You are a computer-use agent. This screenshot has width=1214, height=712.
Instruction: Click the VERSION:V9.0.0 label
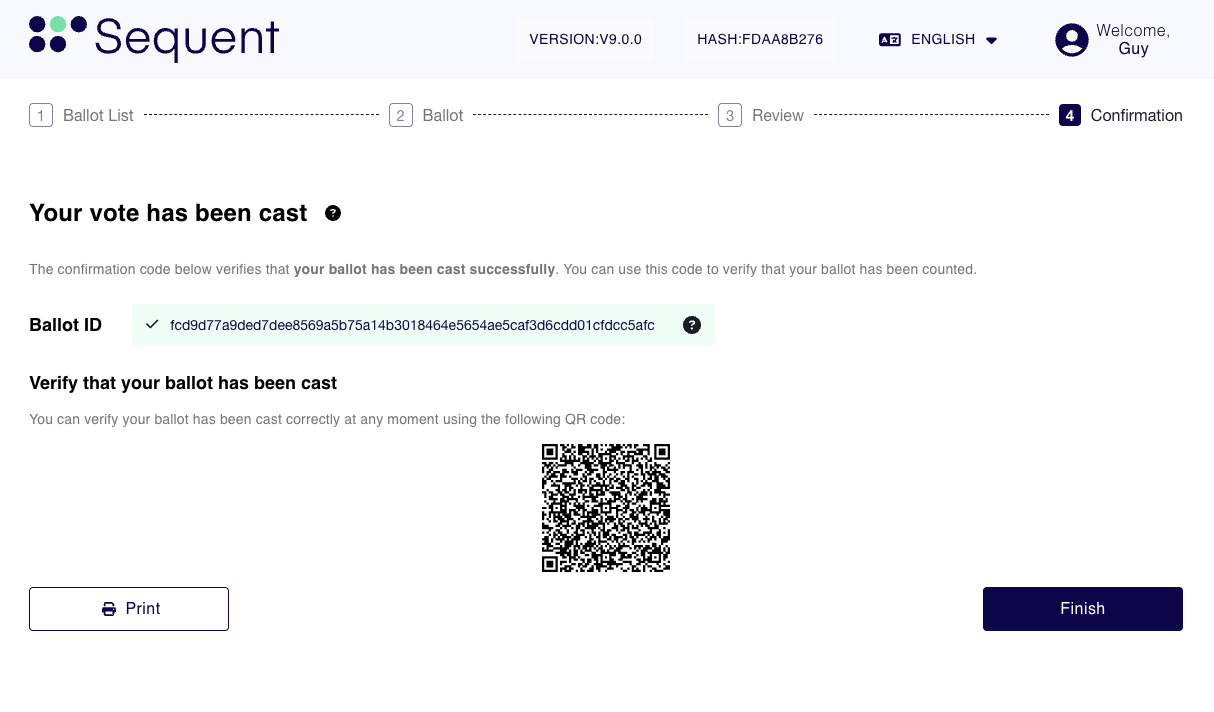(585, 40)
